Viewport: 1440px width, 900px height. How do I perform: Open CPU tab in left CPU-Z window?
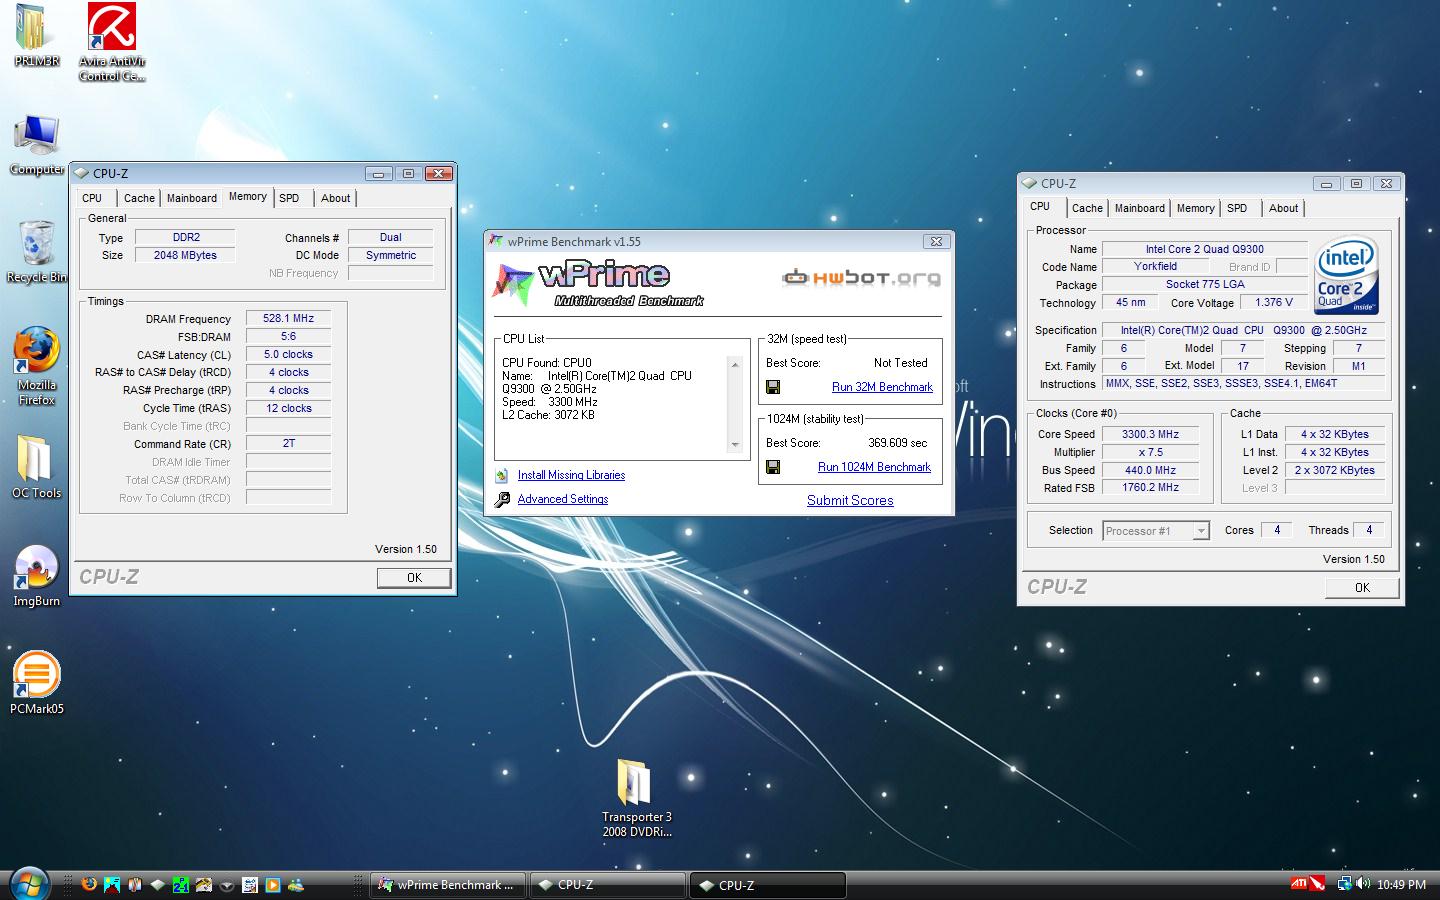coord(92,198)
